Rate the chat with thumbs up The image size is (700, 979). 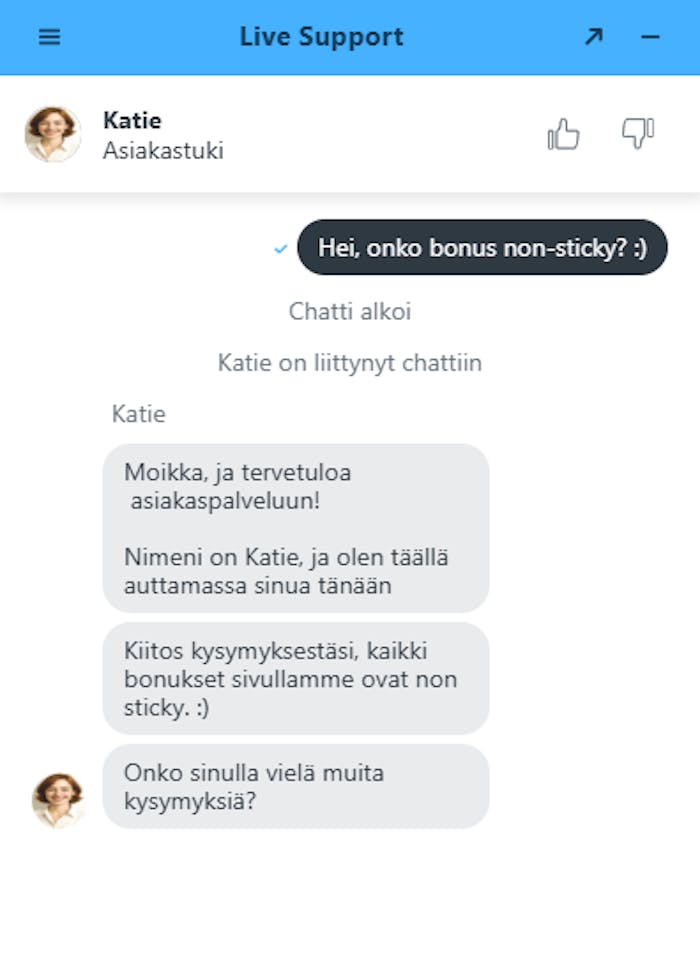point(564,134)
